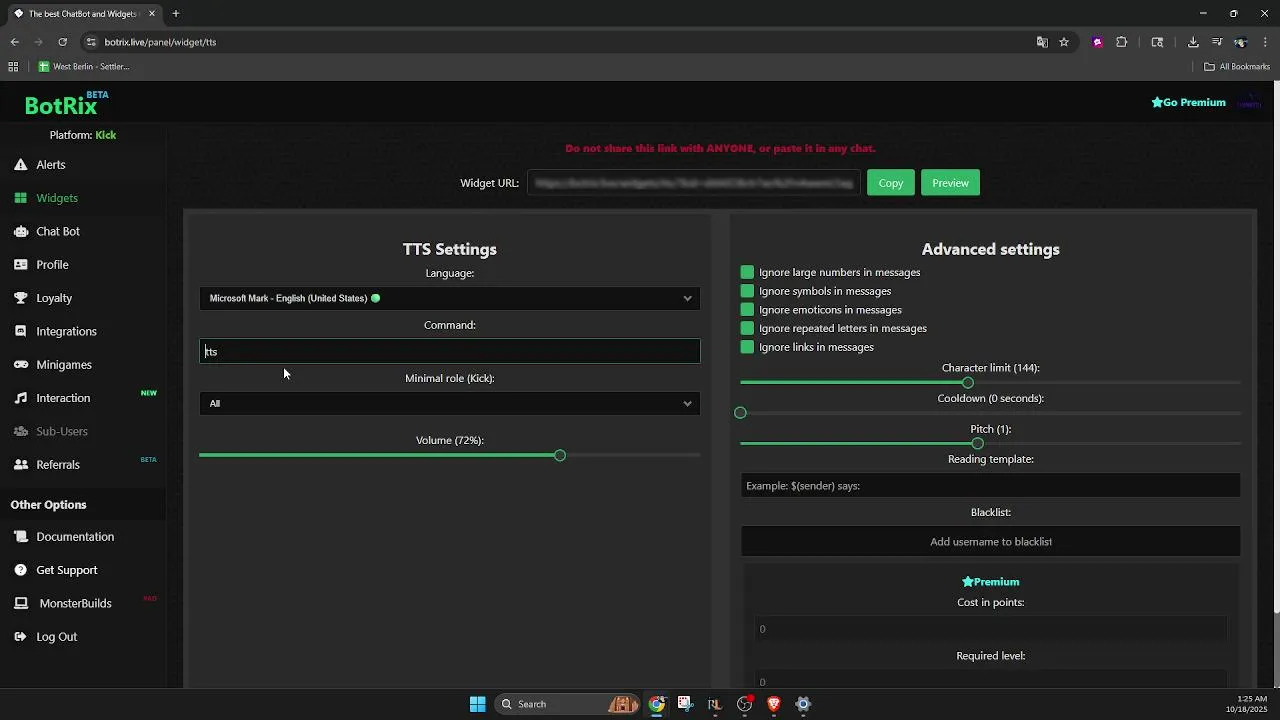1280x720 pixels.
Task: Toggle Ignore repeated letters in messages
Action: (x=747, y=328)
